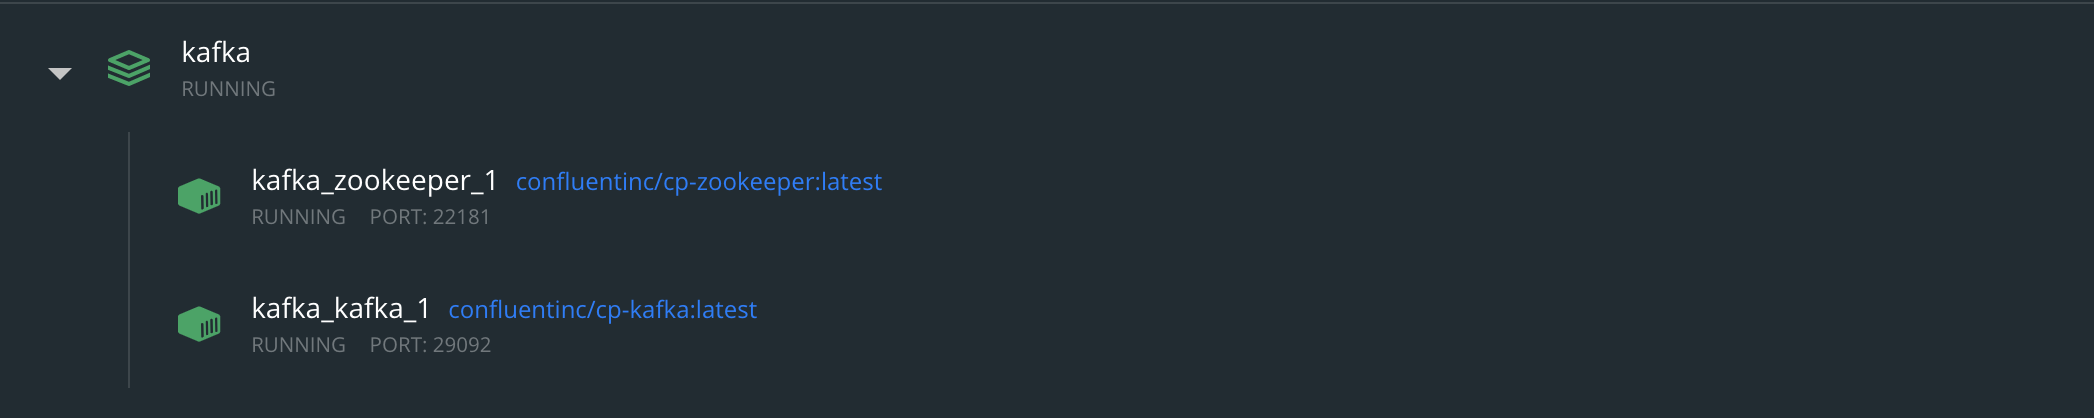The width and height of the screenshot is (2094, 418).
Task: Collapse the kafka stack disclosure arrow
Action: pyautogui.click(x=60, y=73)
